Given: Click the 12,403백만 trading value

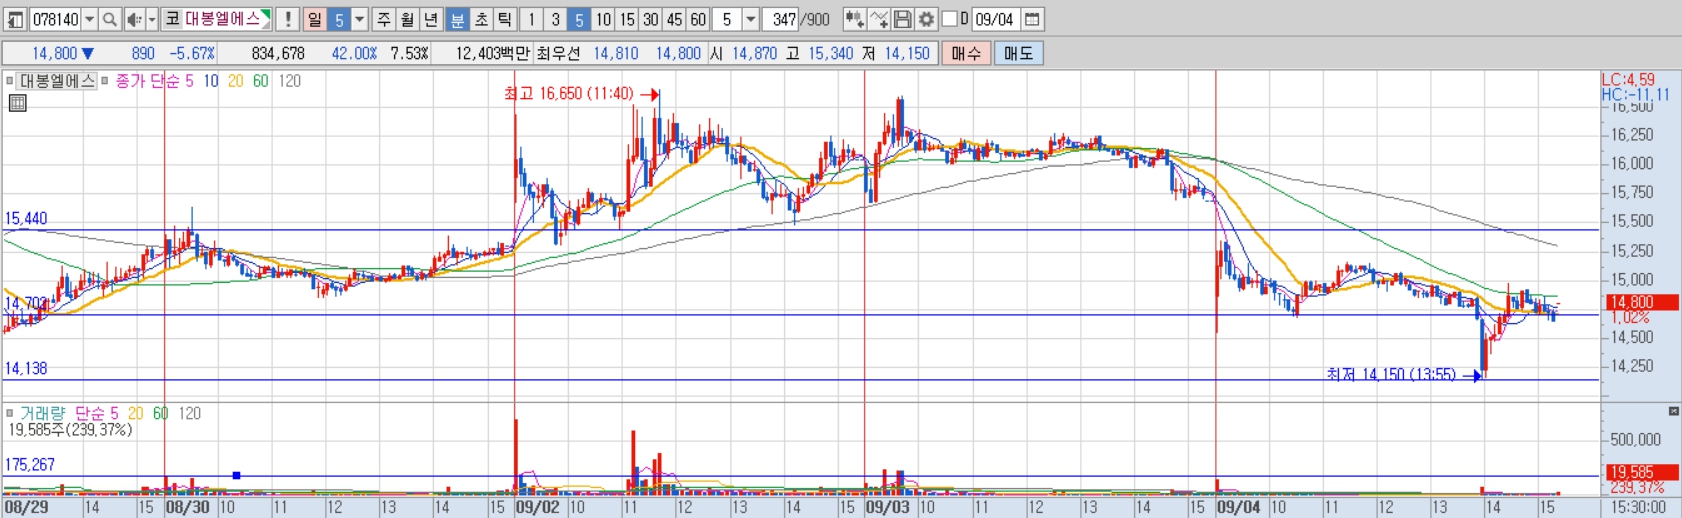Looking at the screenshot, I should click(493, 53).
